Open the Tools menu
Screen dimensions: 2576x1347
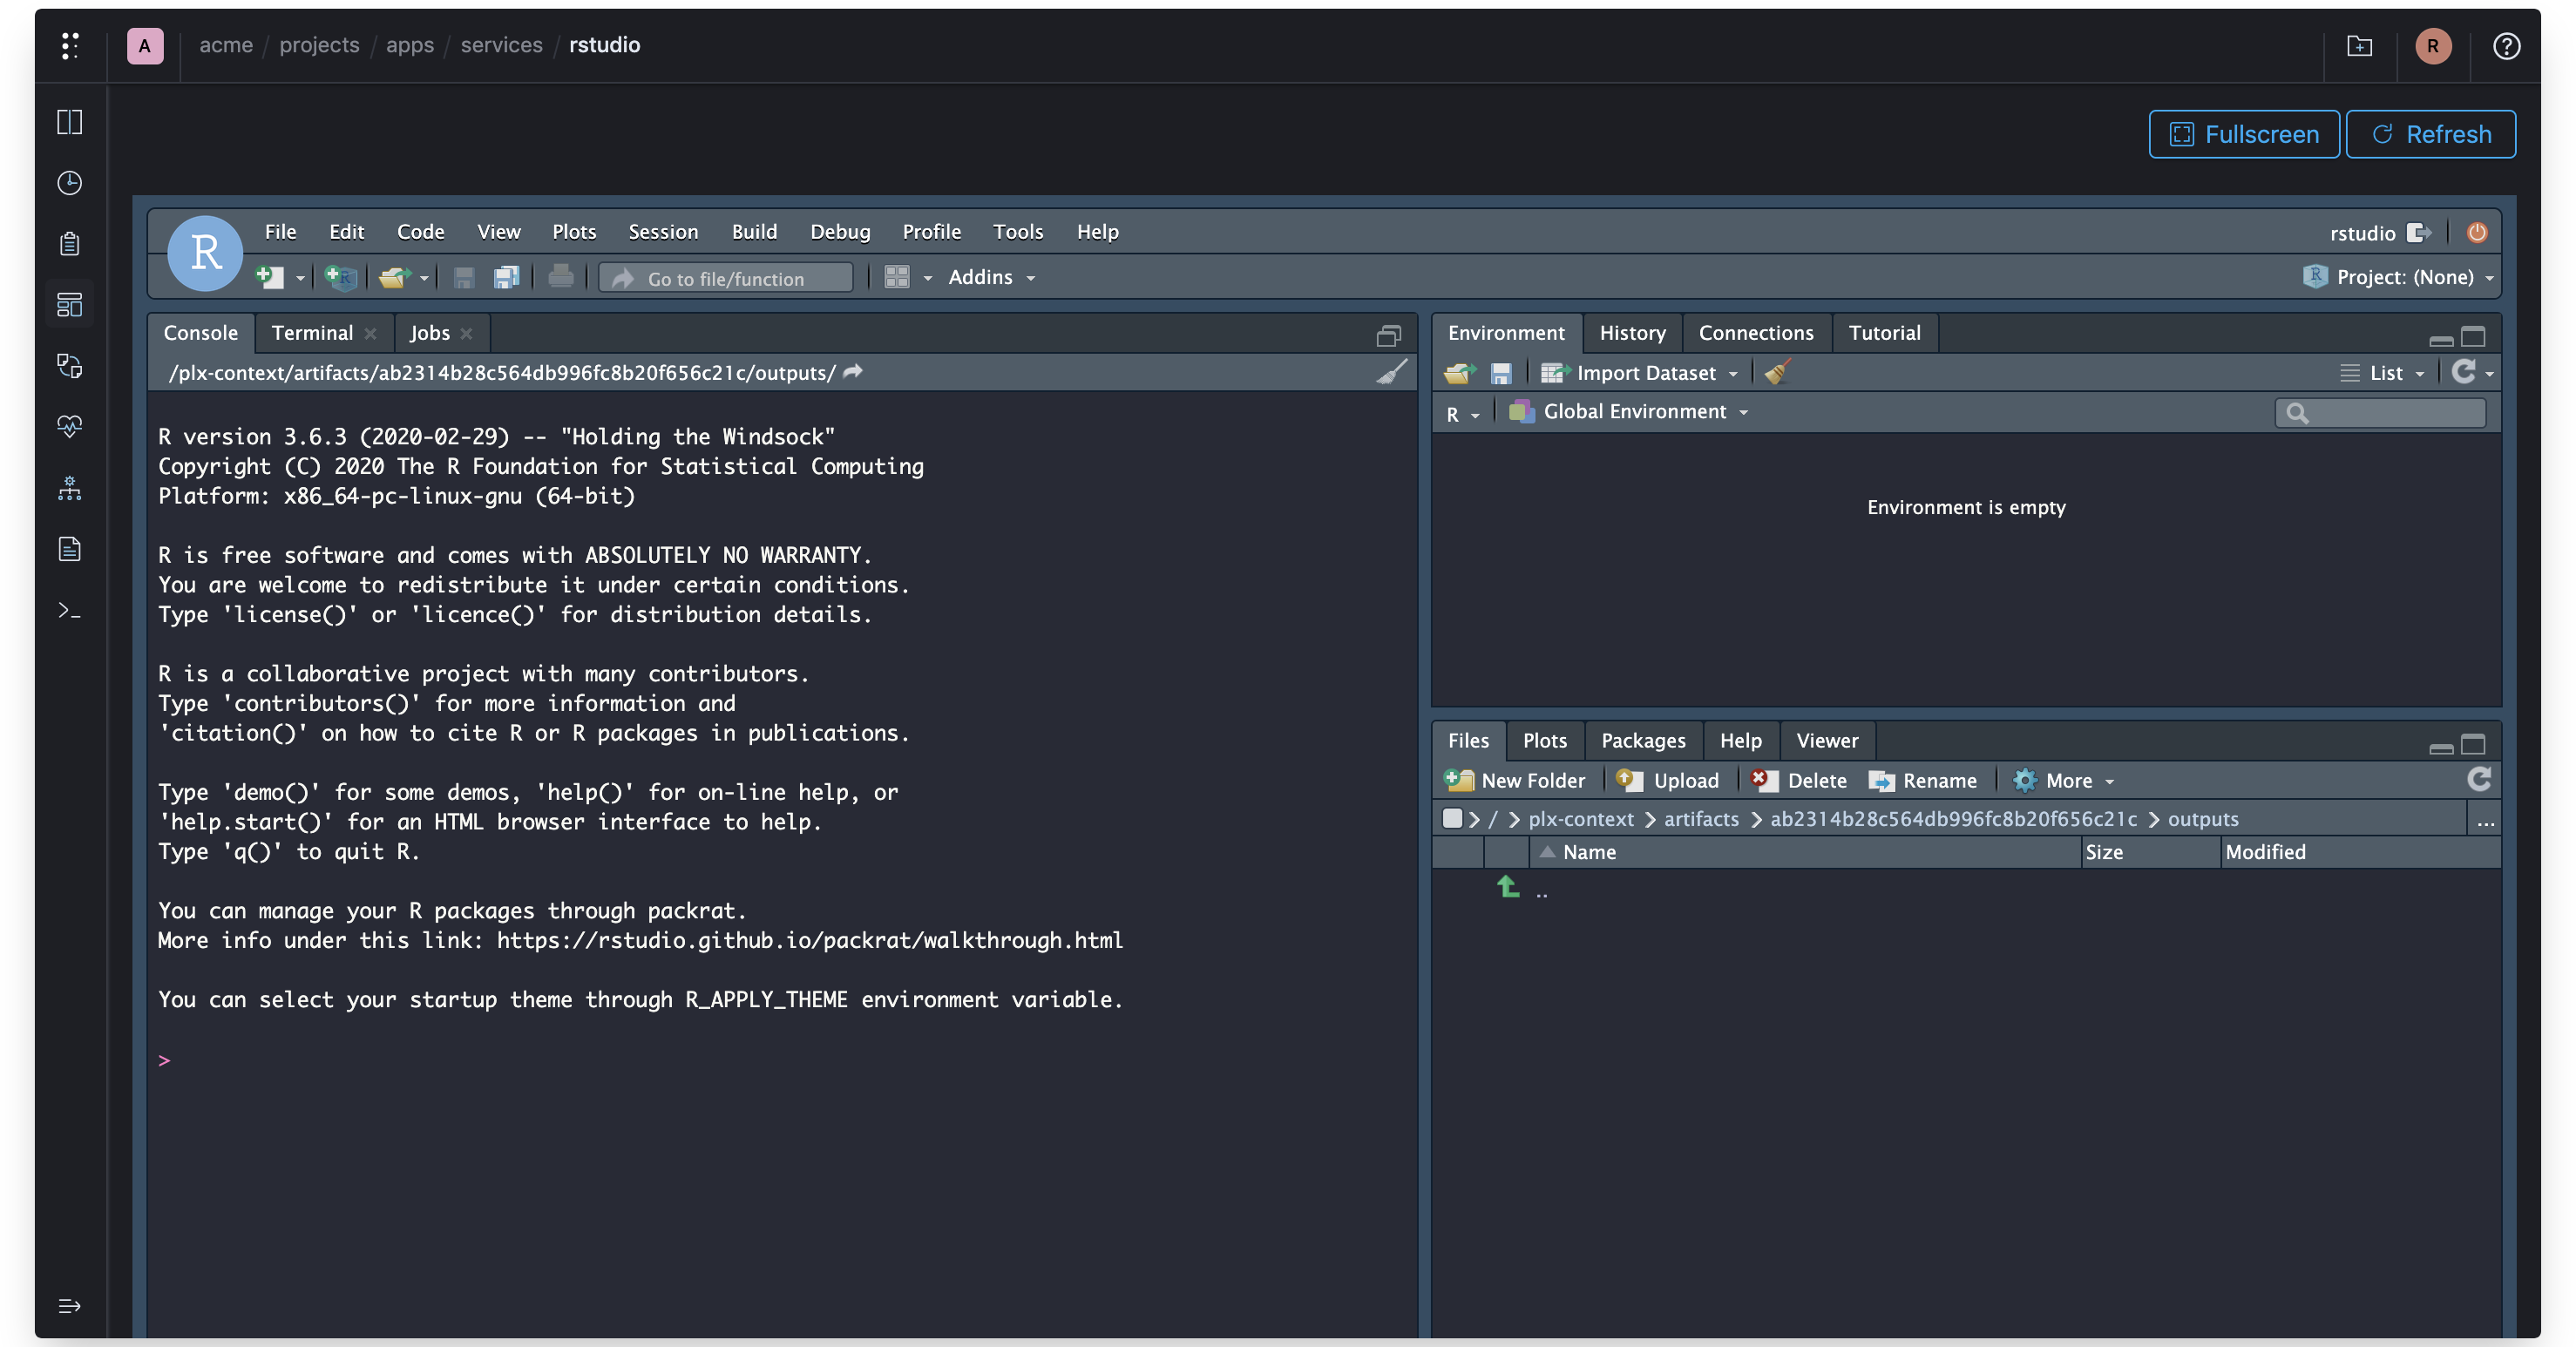click(1018, 231)
